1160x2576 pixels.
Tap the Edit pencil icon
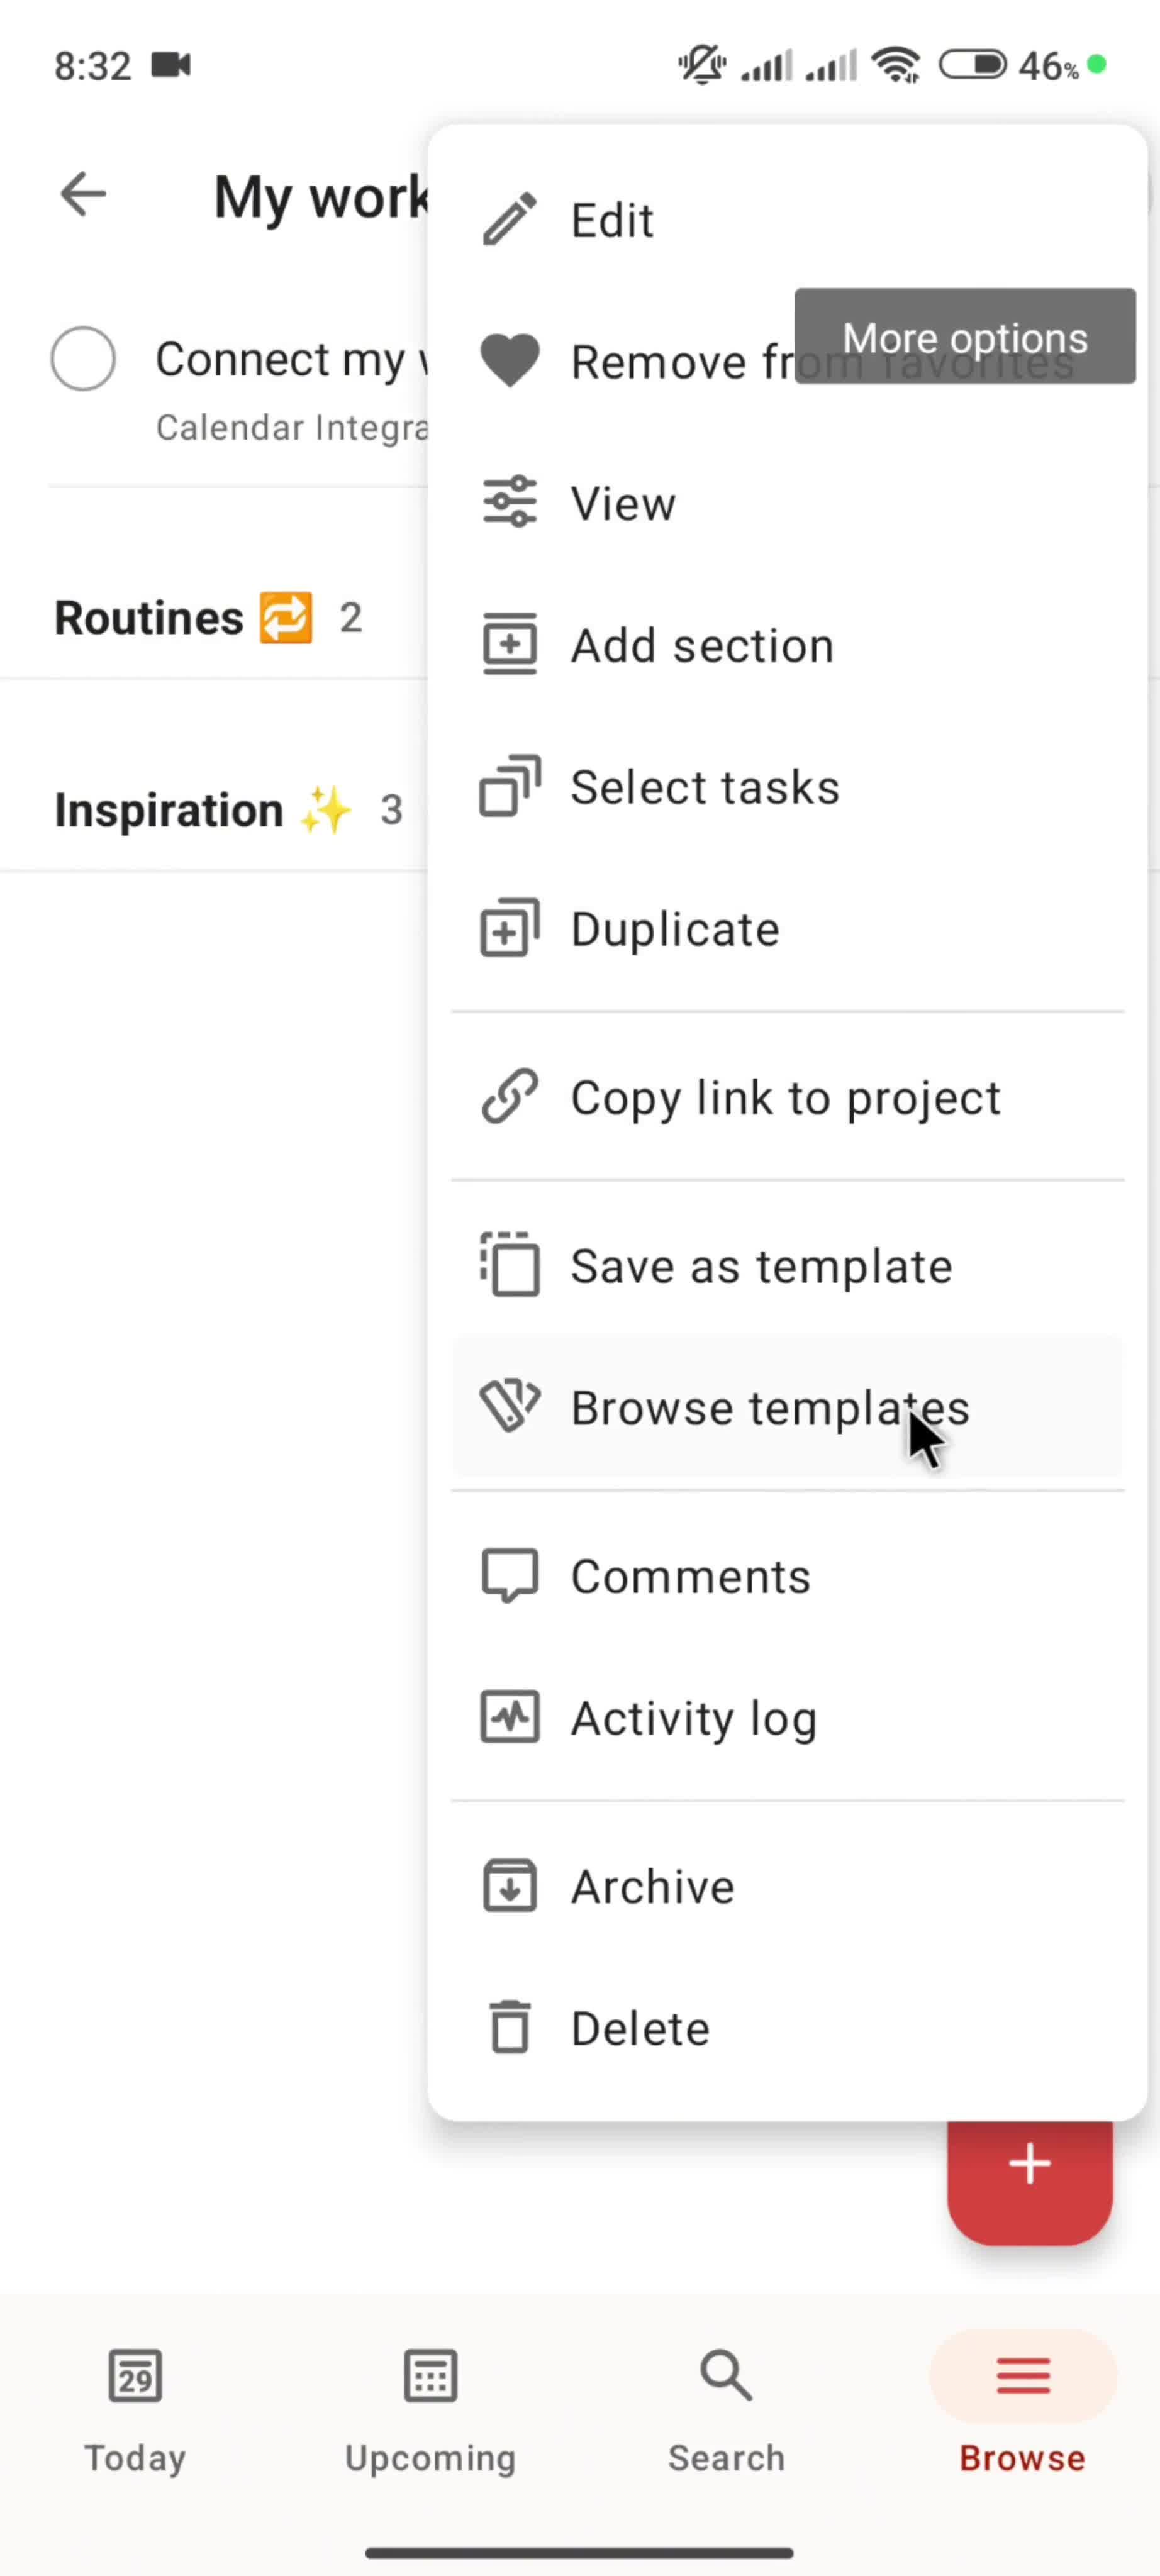(x=509, y=220)
